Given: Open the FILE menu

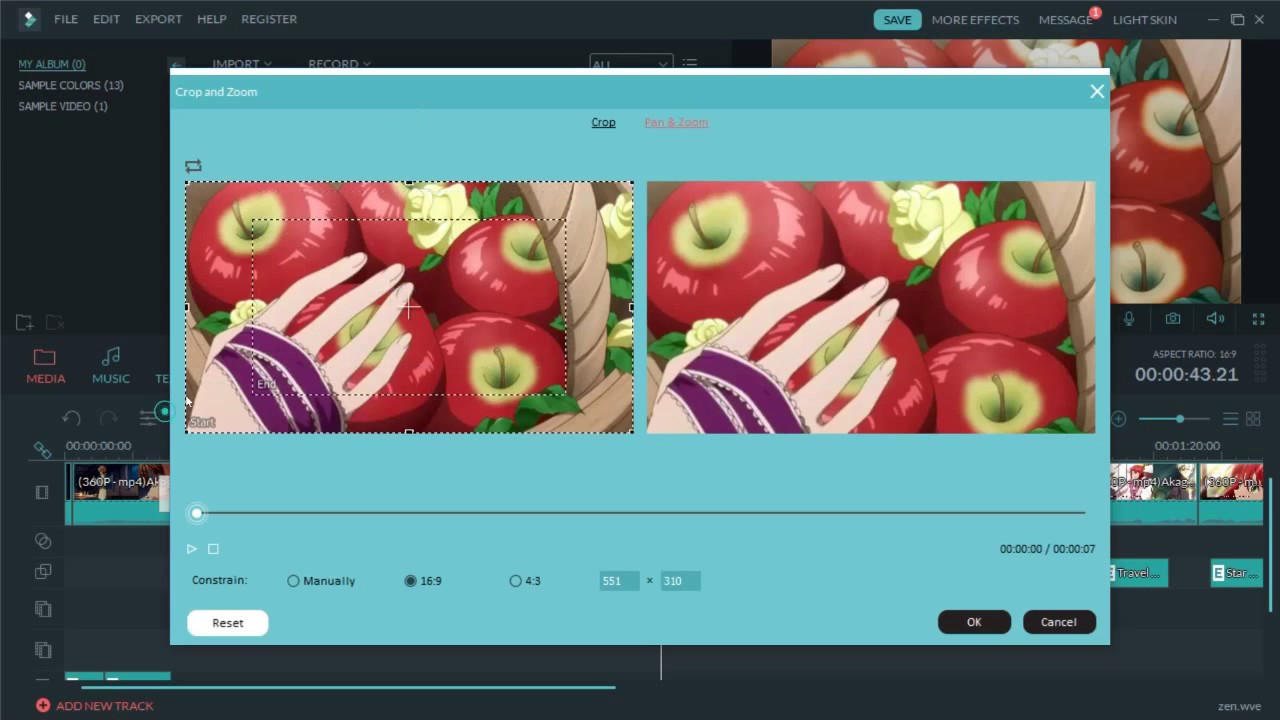Looking at the screenshot, I should pos(66,19).
